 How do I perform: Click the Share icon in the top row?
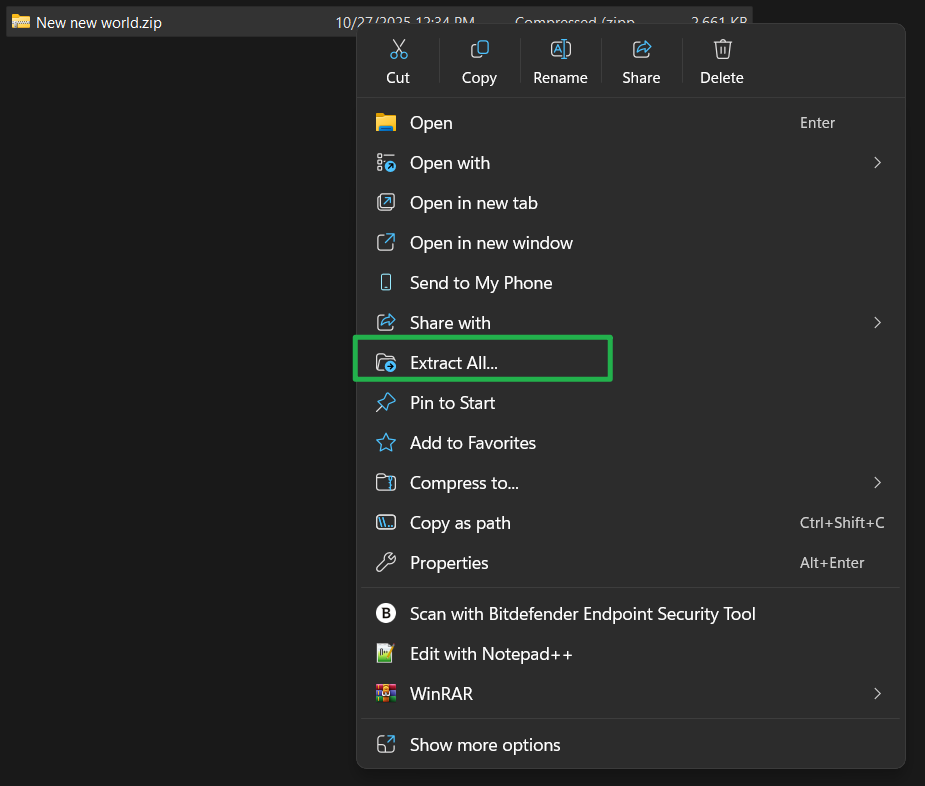tap(641, 49)
